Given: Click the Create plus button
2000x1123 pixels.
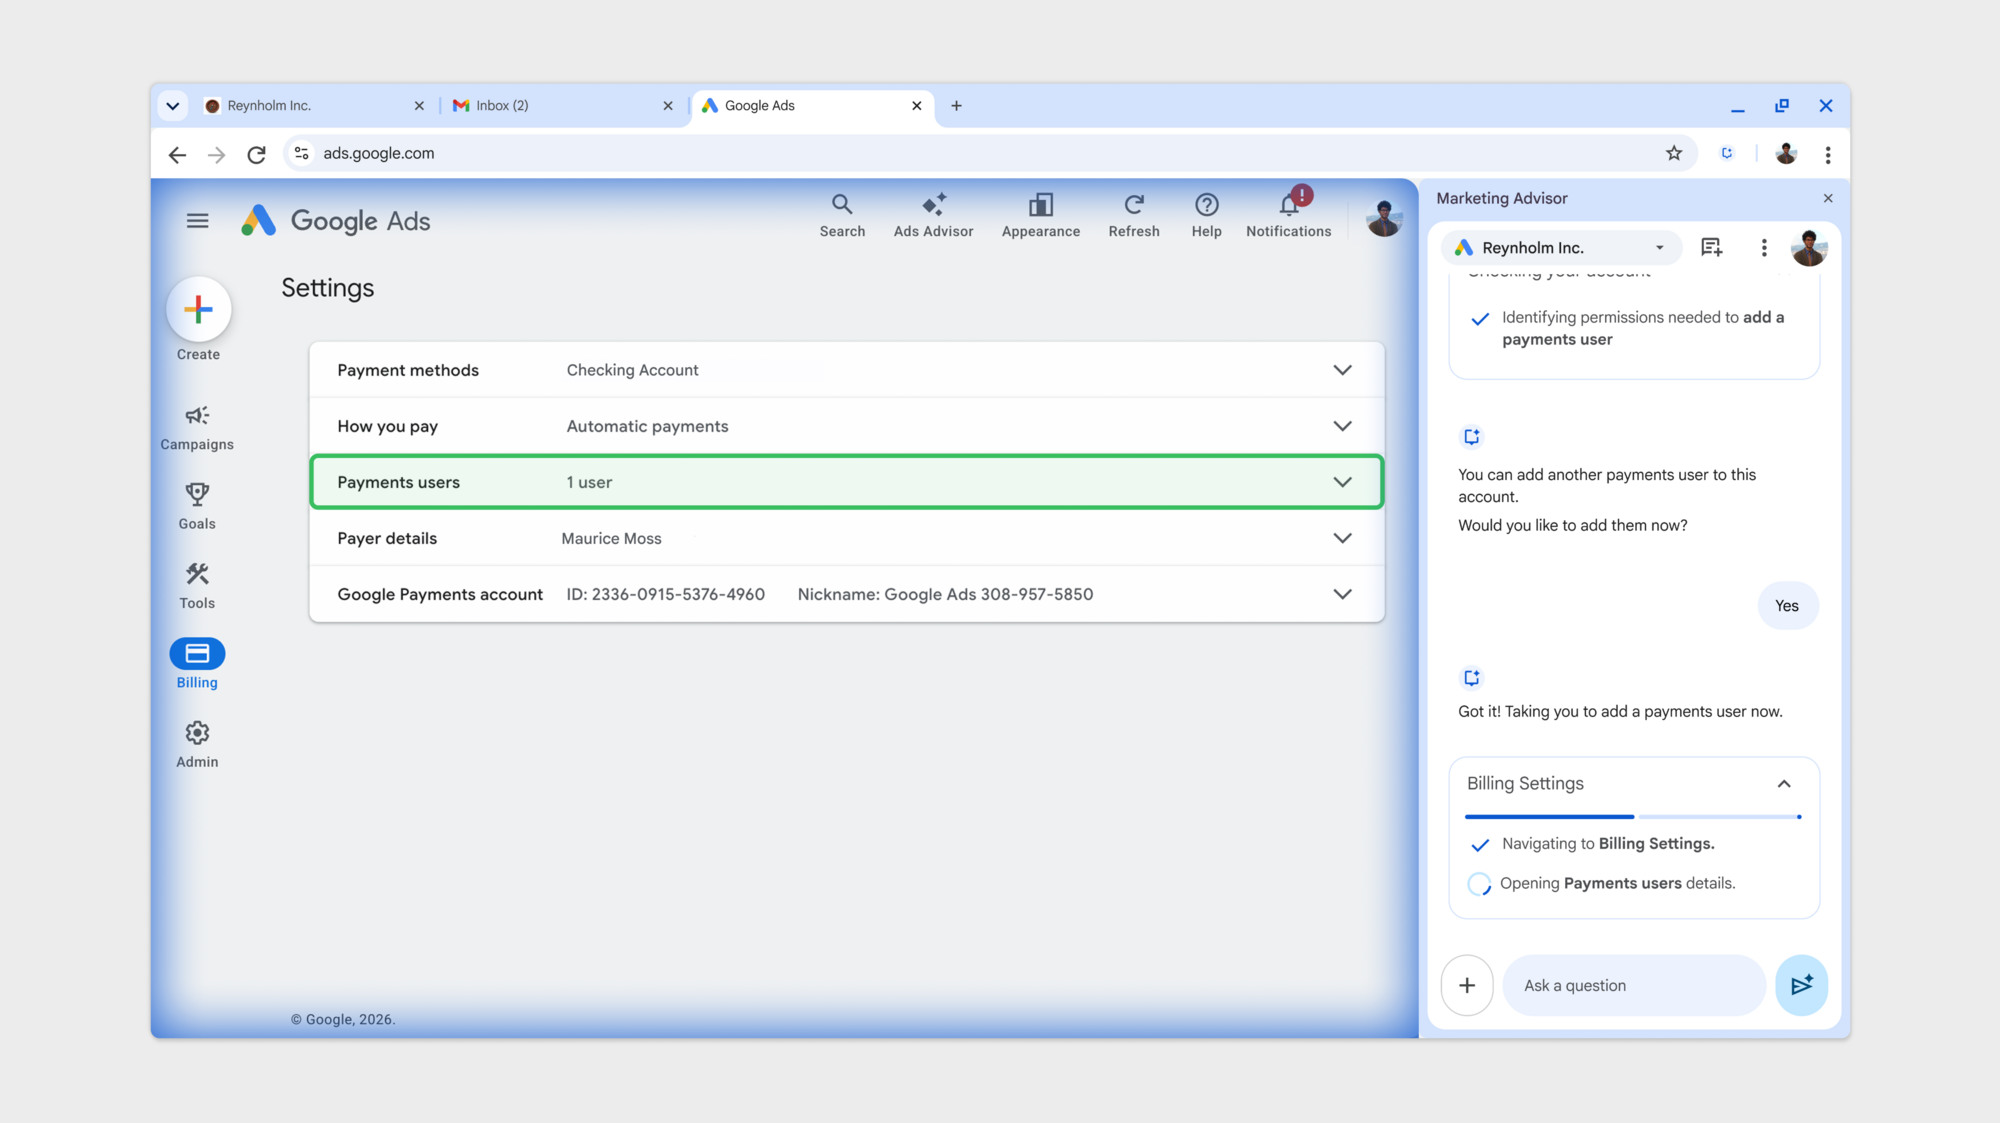Looking at the screenshot, I should click(198, 309).
